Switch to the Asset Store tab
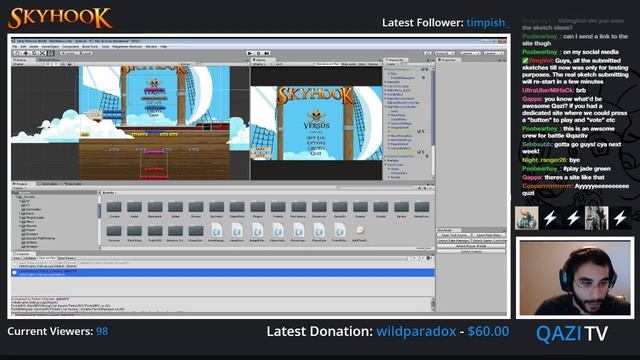 coord(49,60)
